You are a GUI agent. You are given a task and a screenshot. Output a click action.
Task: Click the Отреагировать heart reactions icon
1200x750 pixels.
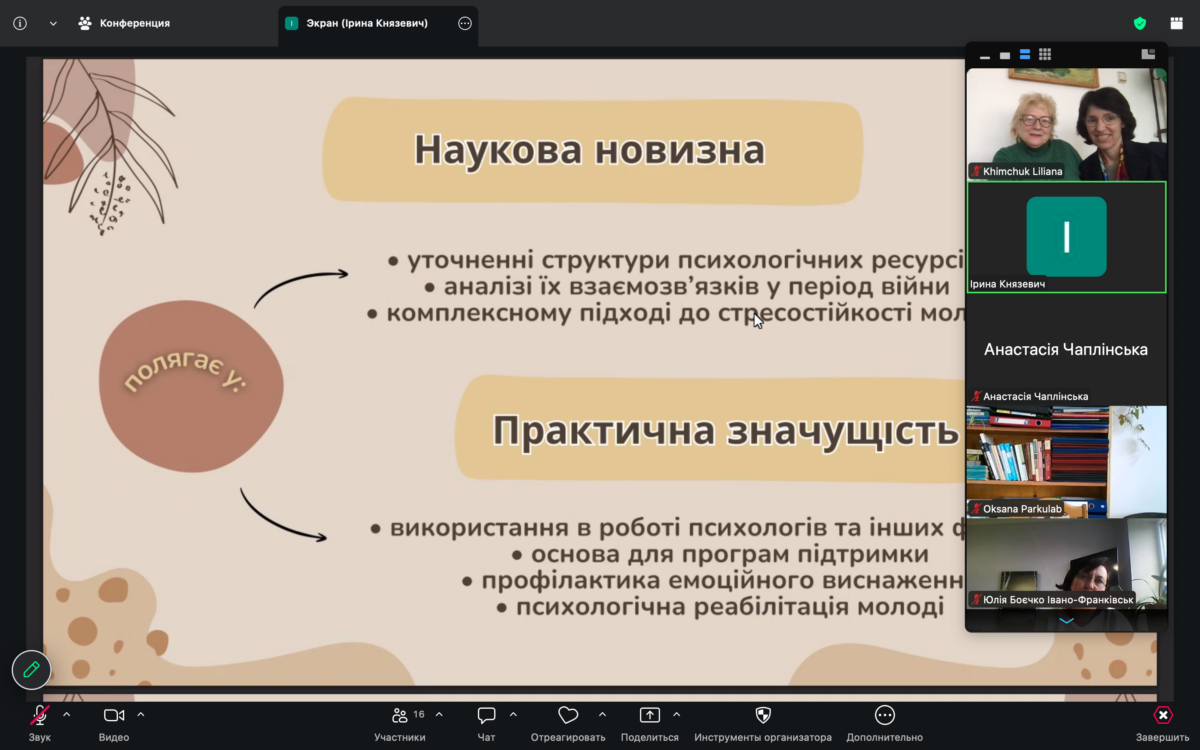pyautogui.click(x=568, y=716)
